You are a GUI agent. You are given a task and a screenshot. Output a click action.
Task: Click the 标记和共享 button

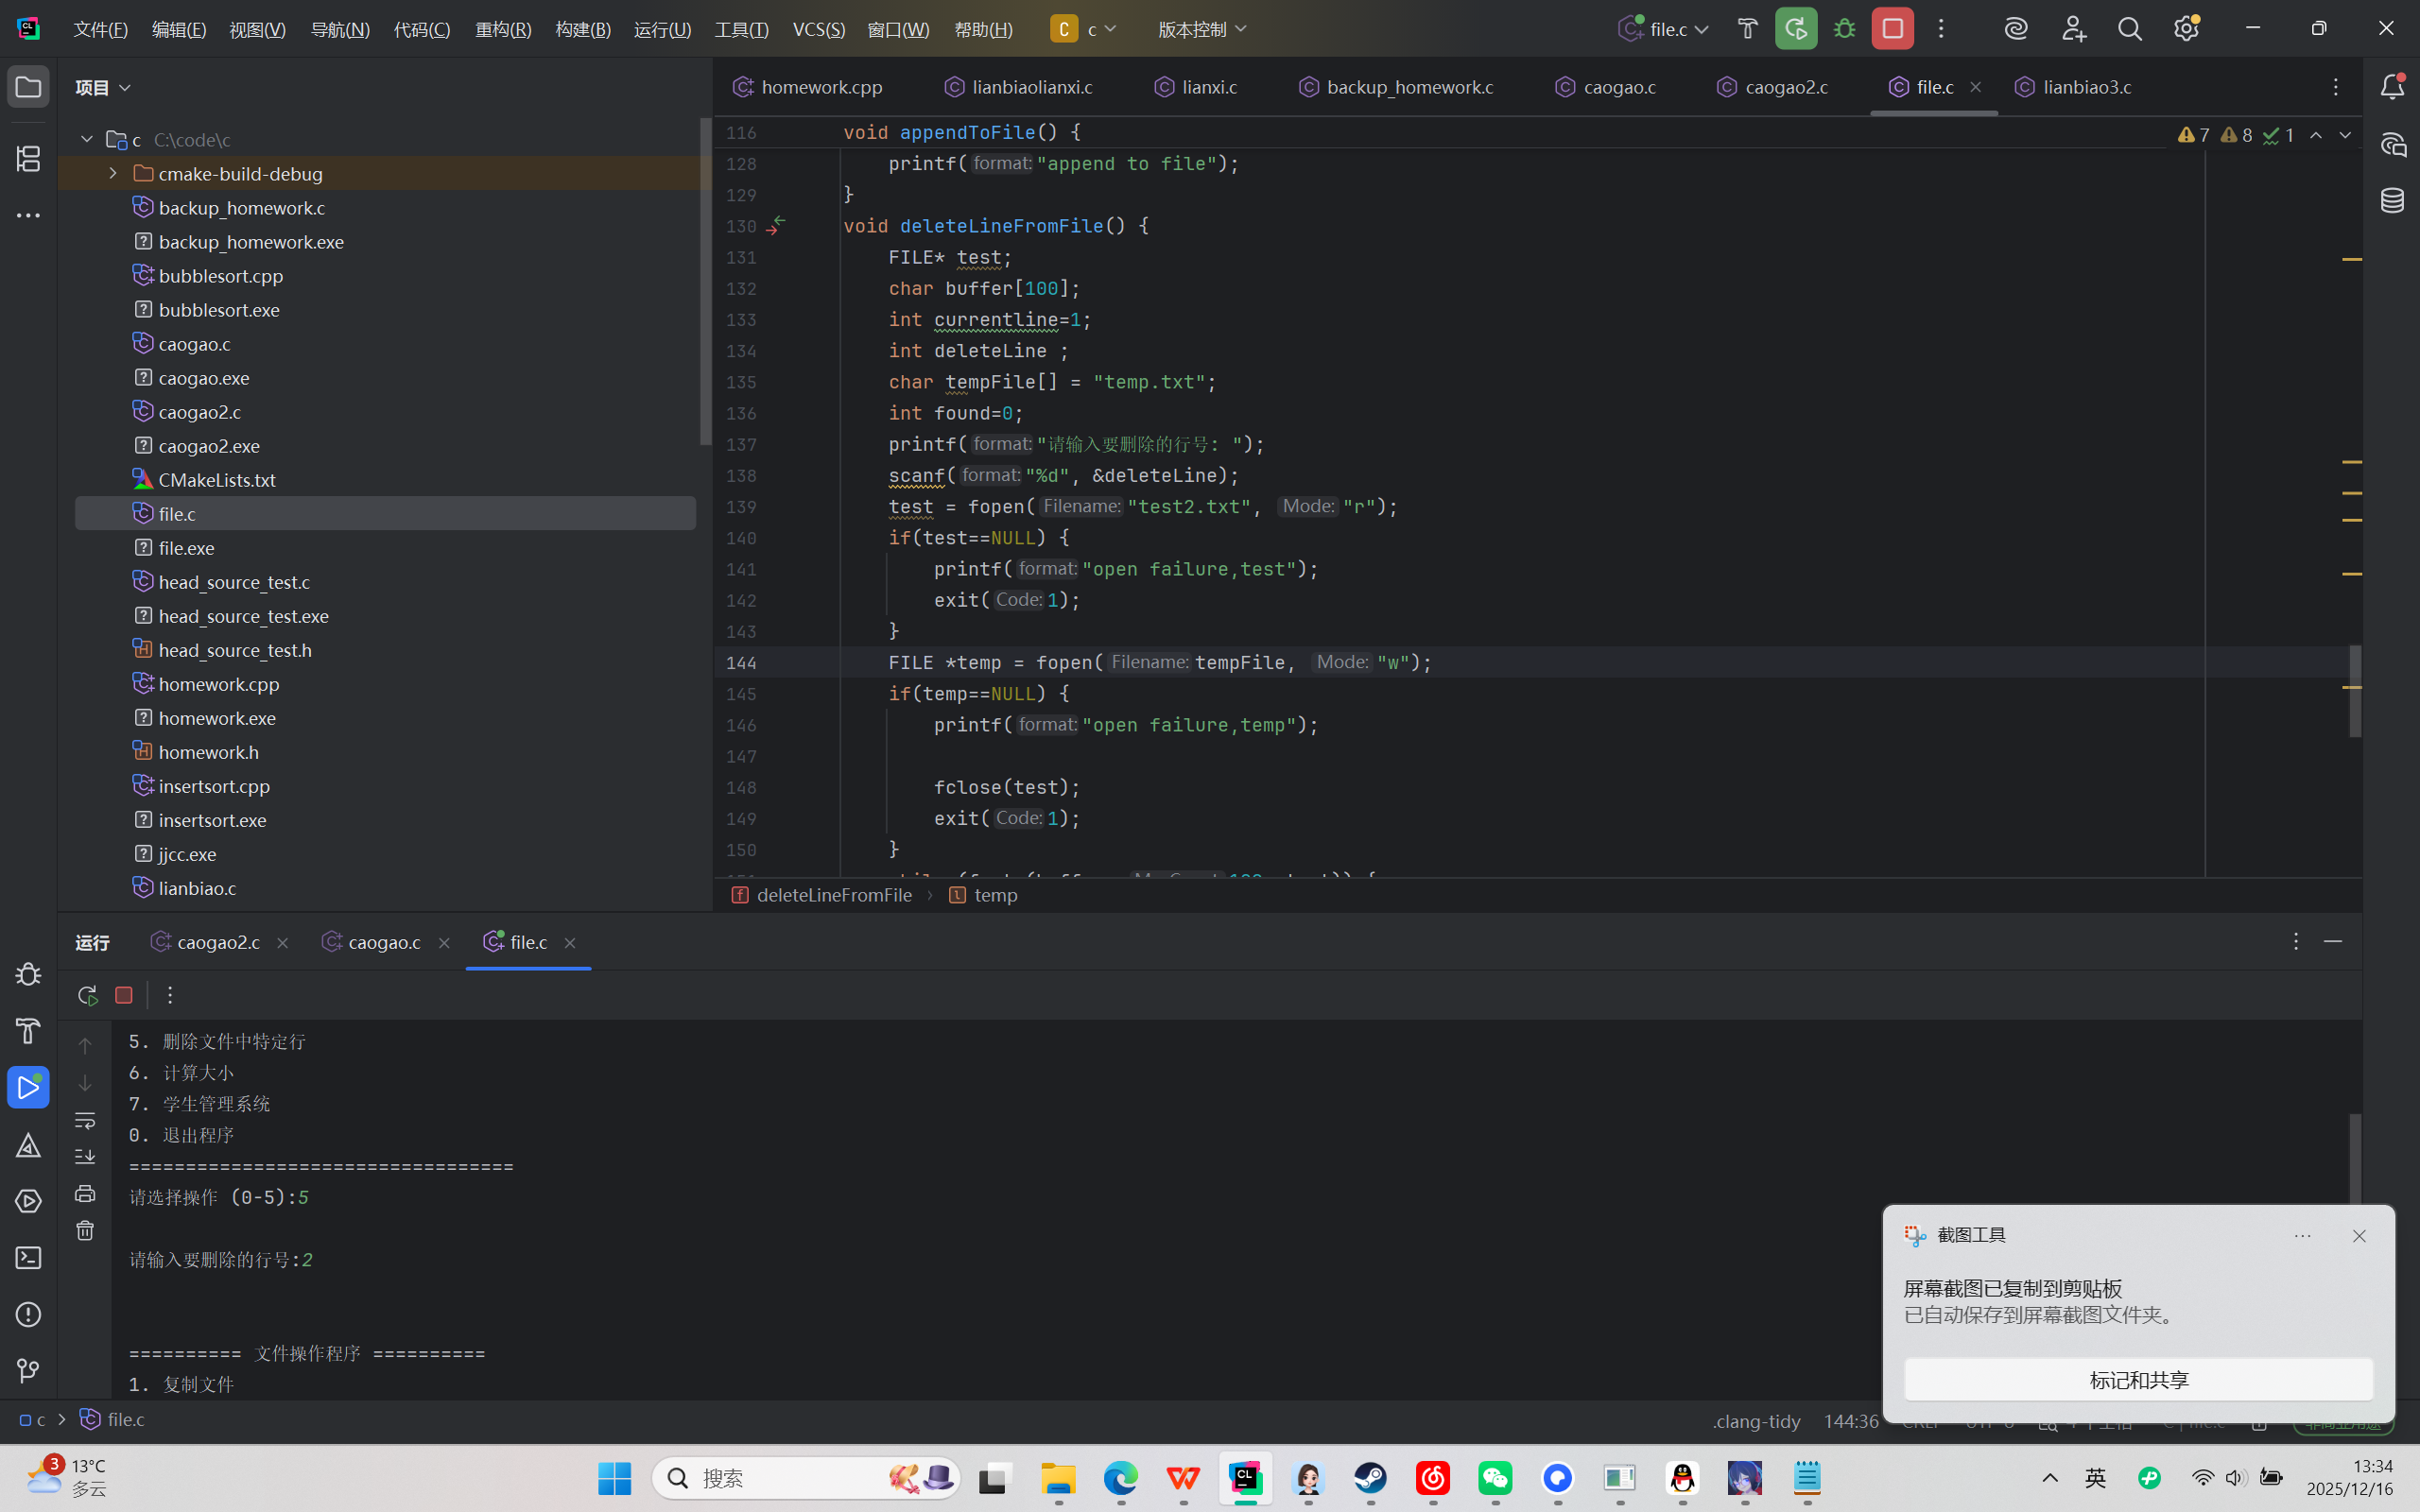(2138, 1380)
